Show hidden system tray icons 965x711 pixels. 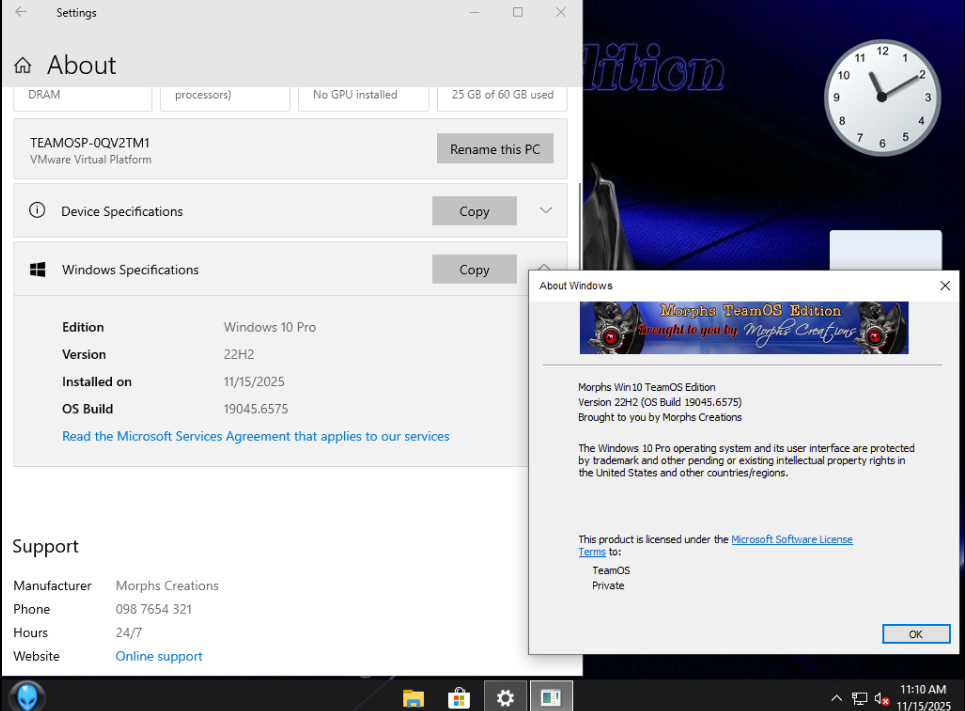836,698
